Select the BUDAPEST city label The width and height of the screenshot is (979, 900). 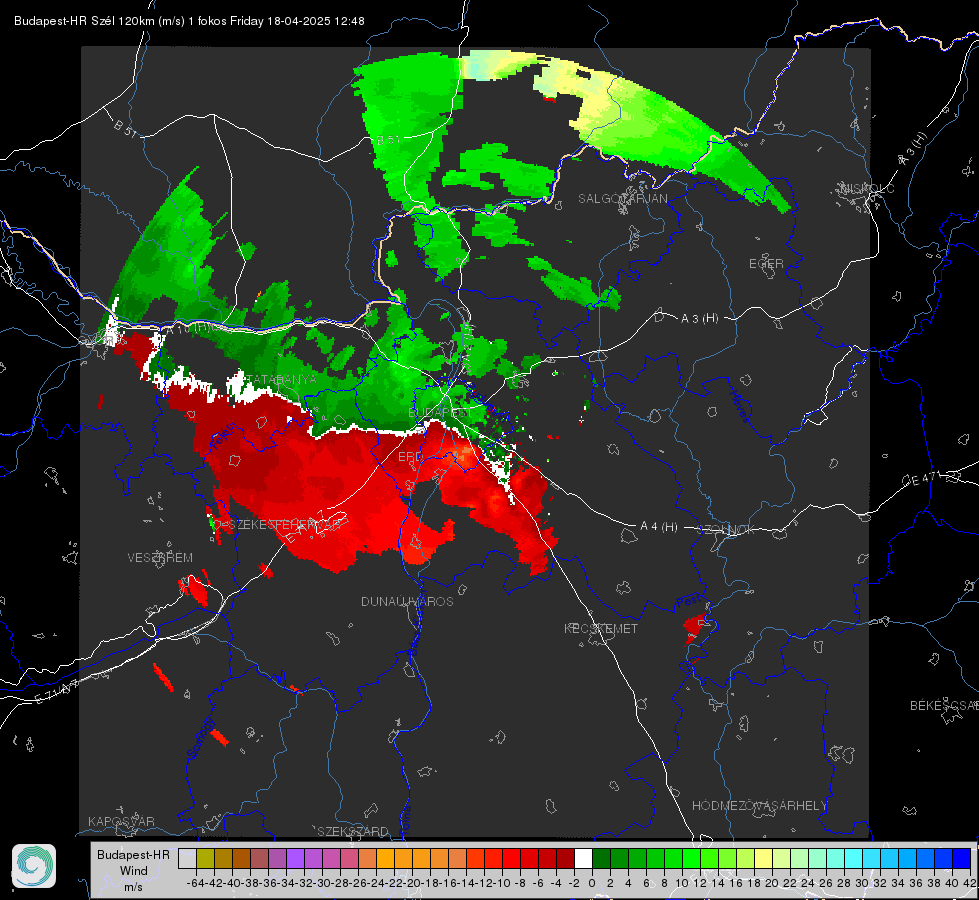click(x=440, y=413)
